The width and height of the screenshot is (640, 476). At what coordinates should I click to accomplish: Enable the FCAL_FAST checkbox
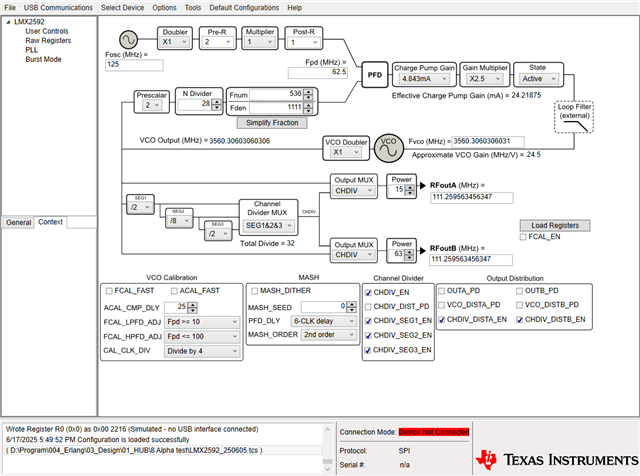pos(109,291)
